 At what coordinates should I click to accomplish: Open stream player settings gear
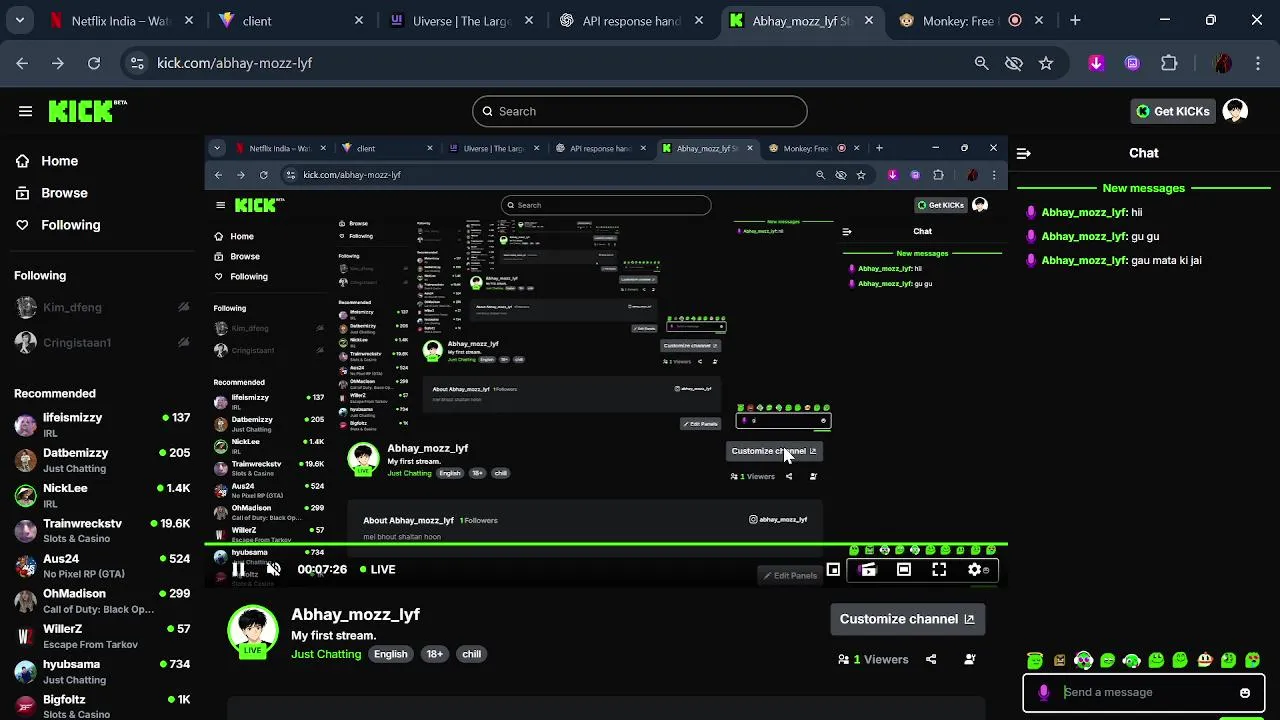tap(975, 569)
